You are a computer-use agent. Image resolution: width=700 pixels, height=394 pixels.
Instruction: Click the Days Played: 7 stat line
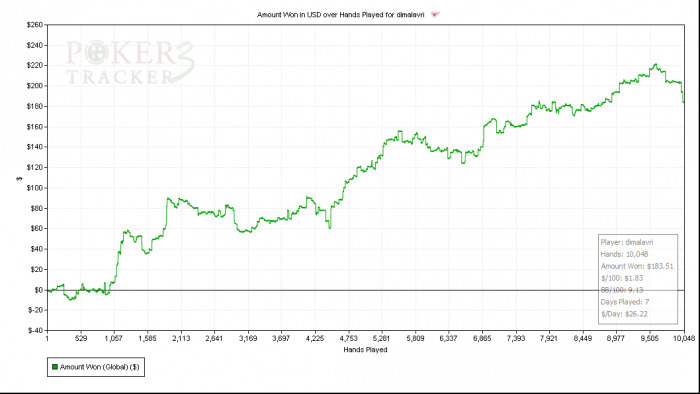[625, 302]
